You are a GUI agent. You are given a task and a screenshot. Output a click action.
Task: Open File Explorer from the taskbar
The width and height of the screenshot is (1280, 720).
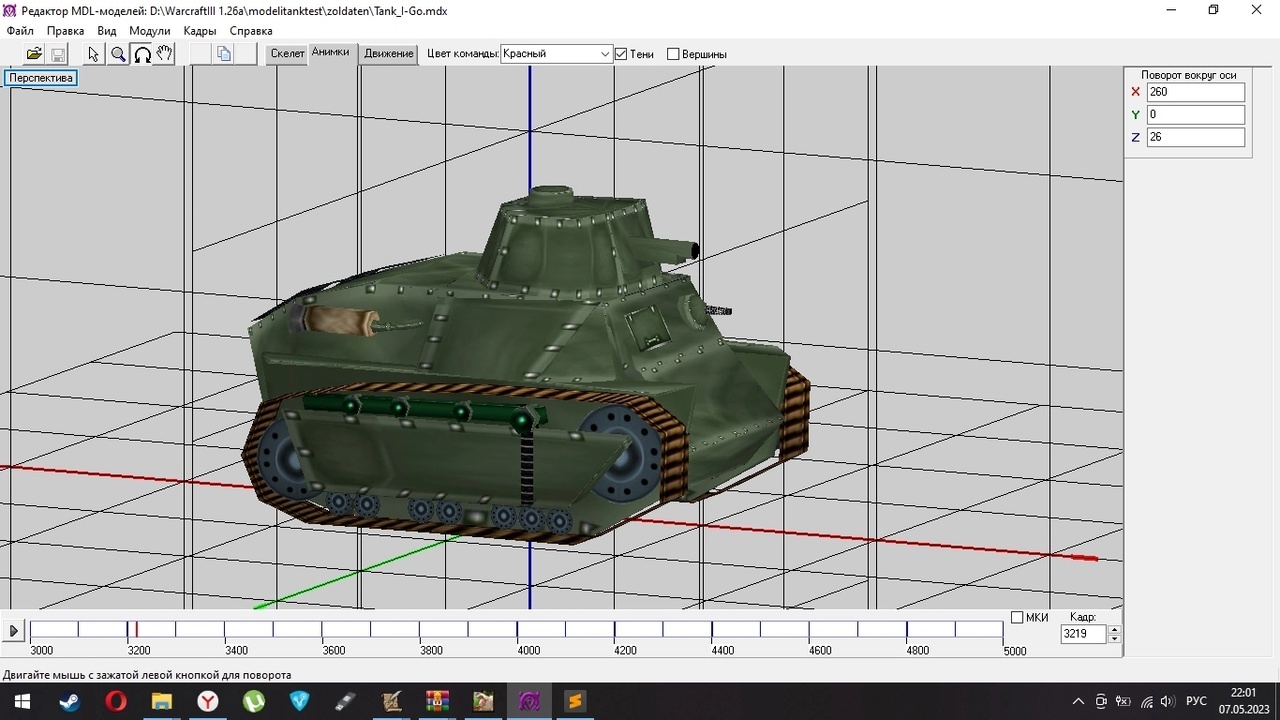pos(161,701)
